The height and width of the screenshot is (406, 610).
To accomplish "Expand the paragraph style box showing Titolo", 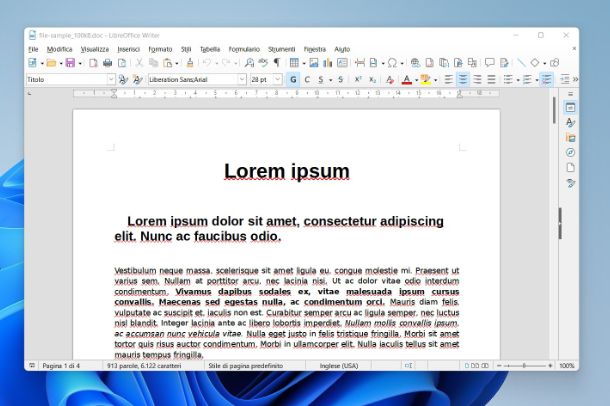I will 111,80.
